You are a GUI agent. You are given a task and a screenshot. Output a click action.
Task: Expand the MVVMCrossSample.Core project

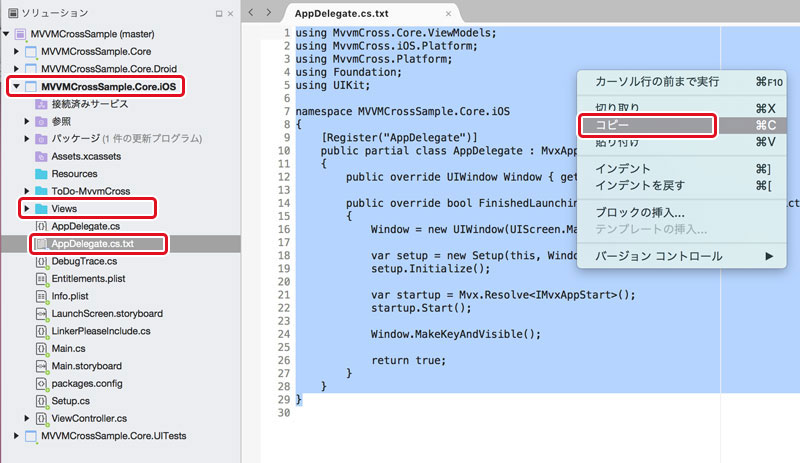point(16,52)
